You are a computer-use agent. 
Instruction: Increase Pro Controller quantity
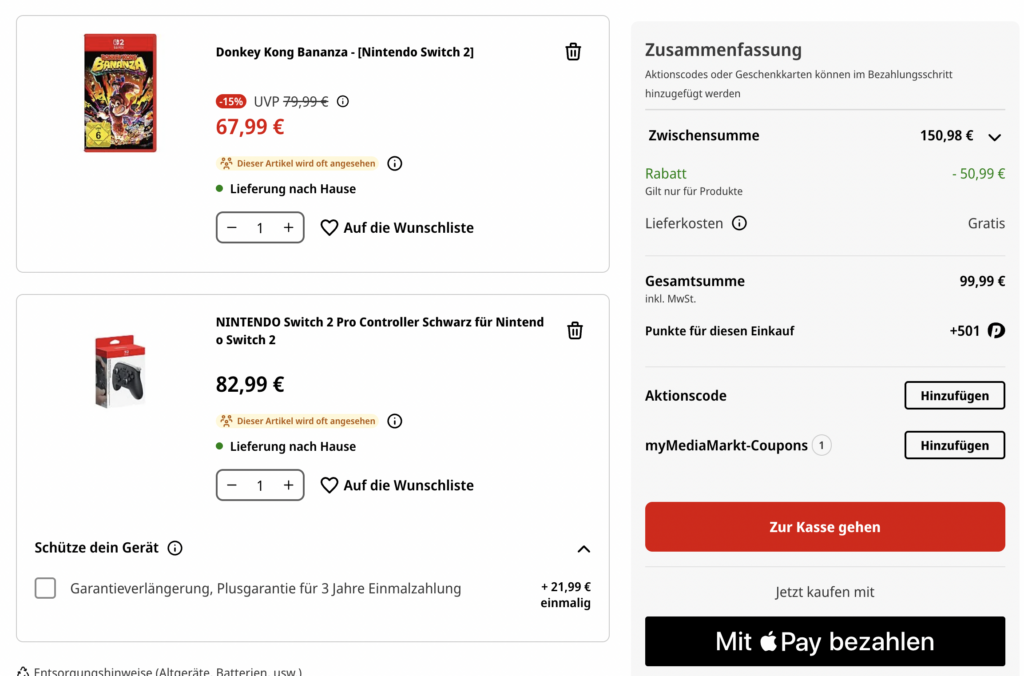[288, 485]
